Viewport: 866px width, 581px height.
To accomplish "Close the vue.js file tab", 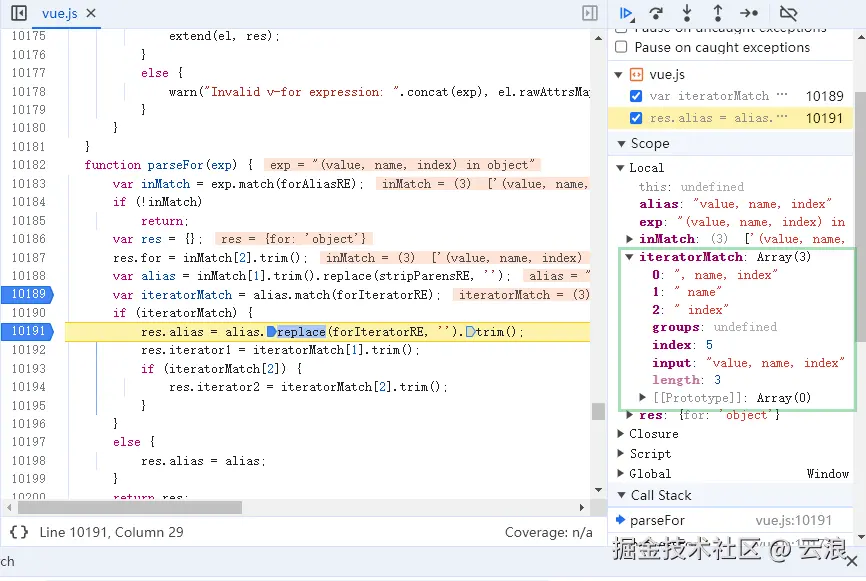I will [x=91, y=13].
